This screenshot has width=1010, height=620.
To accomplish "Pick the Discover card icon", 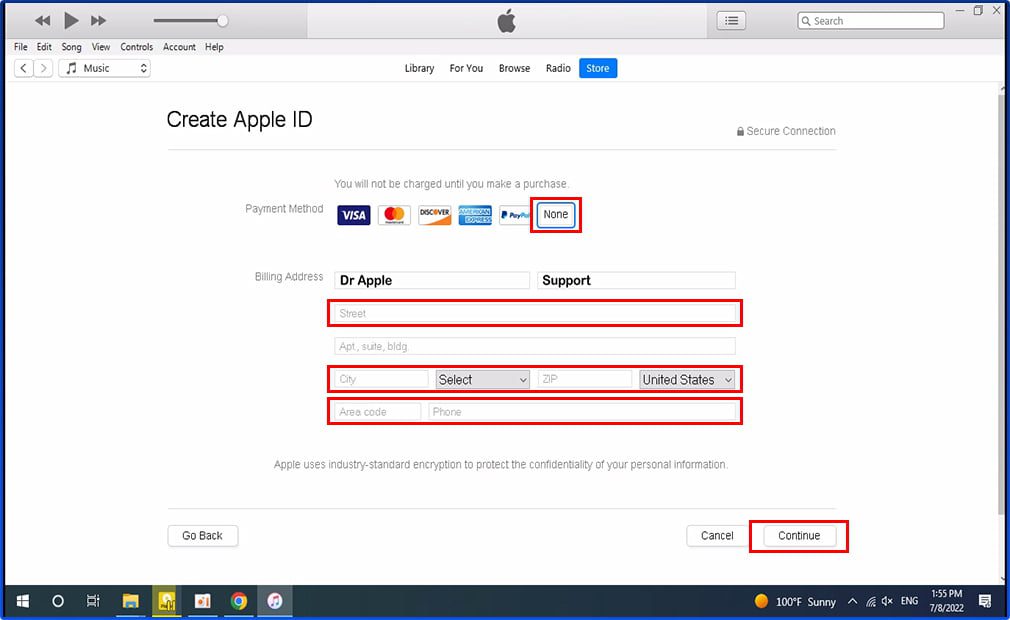I will click(435, 215).
